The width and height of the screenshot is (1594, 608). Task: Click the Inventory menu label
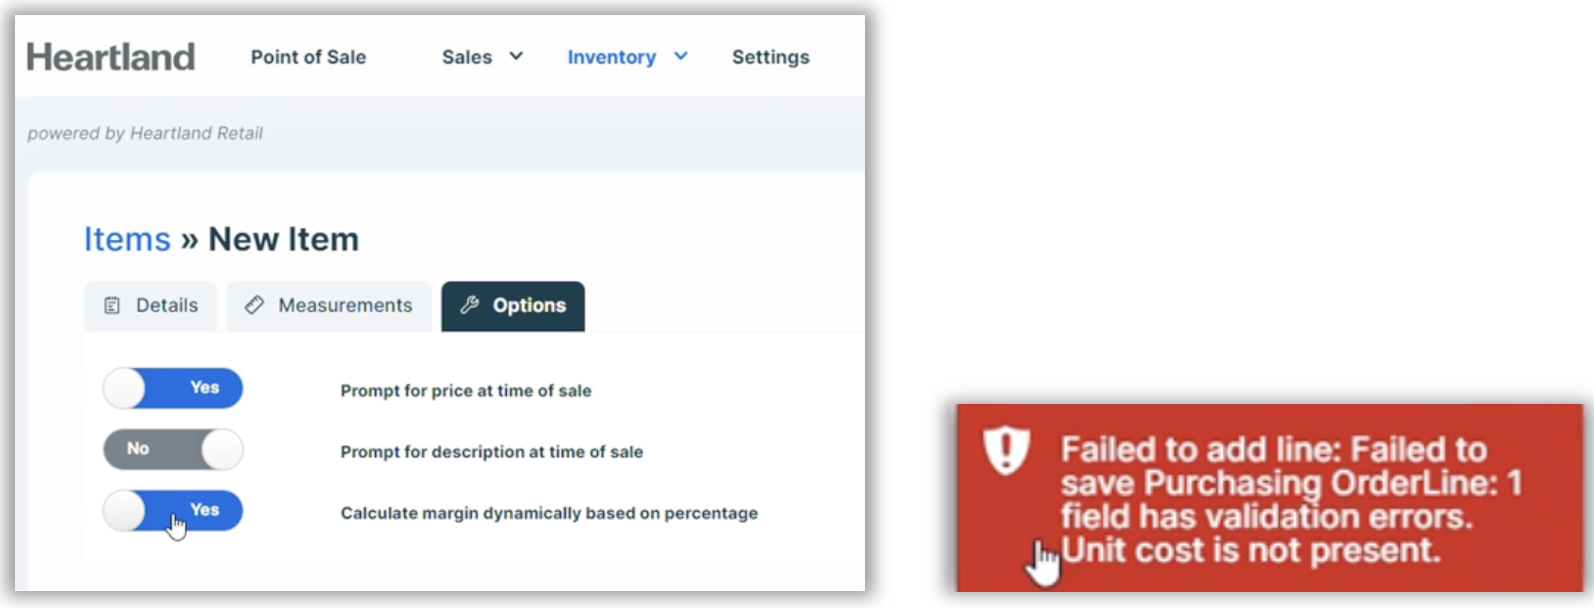pos(611,57)
